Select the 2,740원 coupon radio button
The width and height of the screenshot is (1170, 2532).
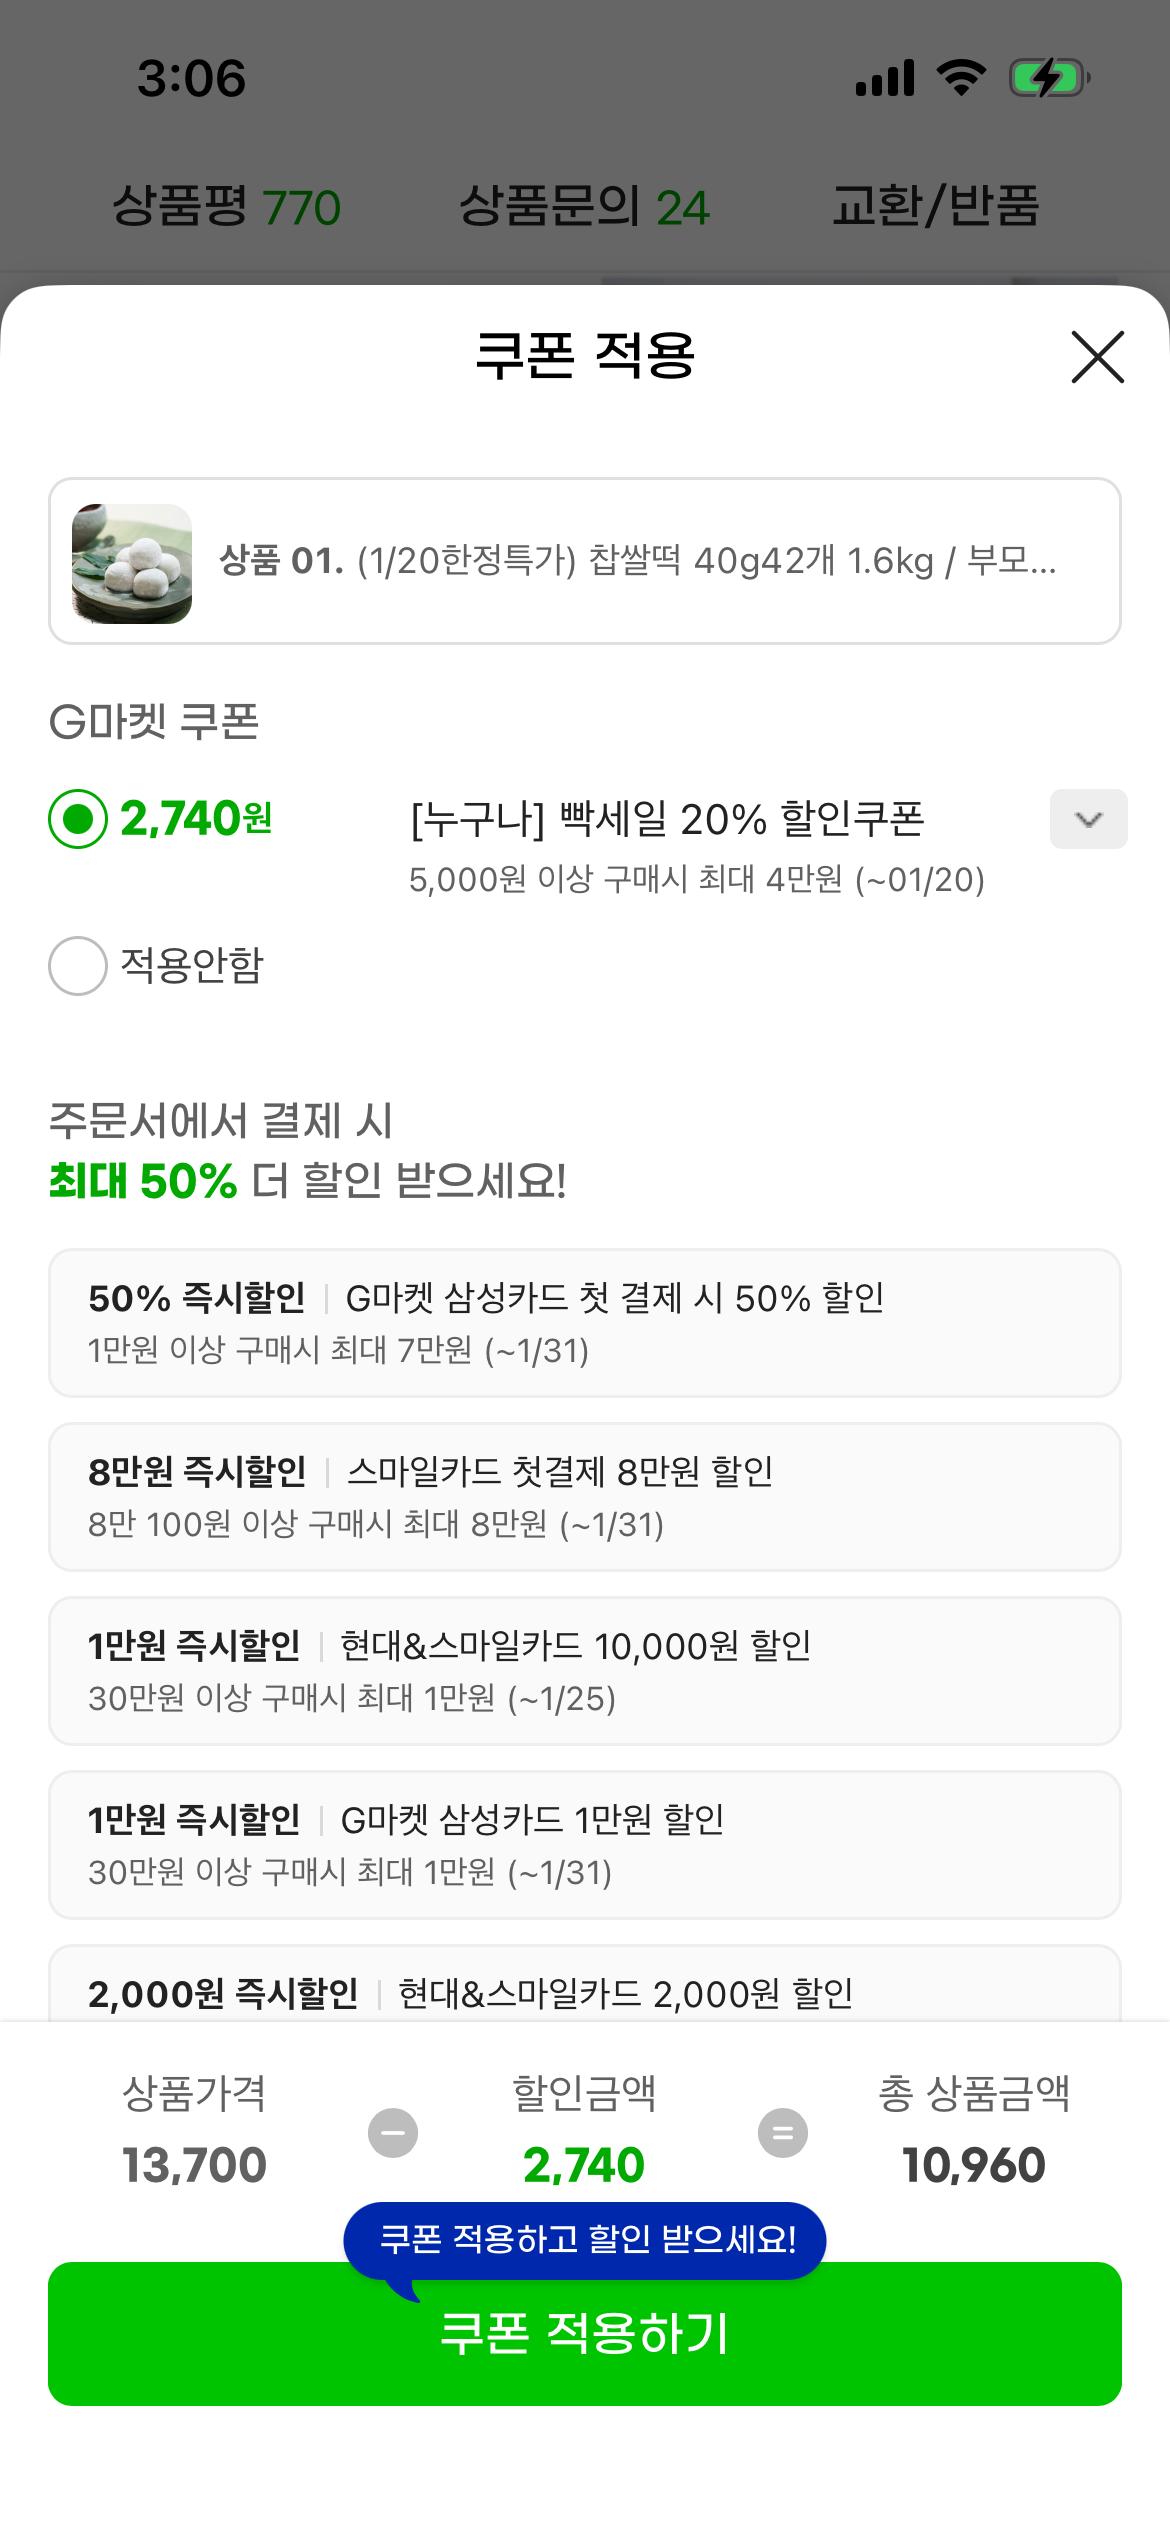[x=78, y=819]
